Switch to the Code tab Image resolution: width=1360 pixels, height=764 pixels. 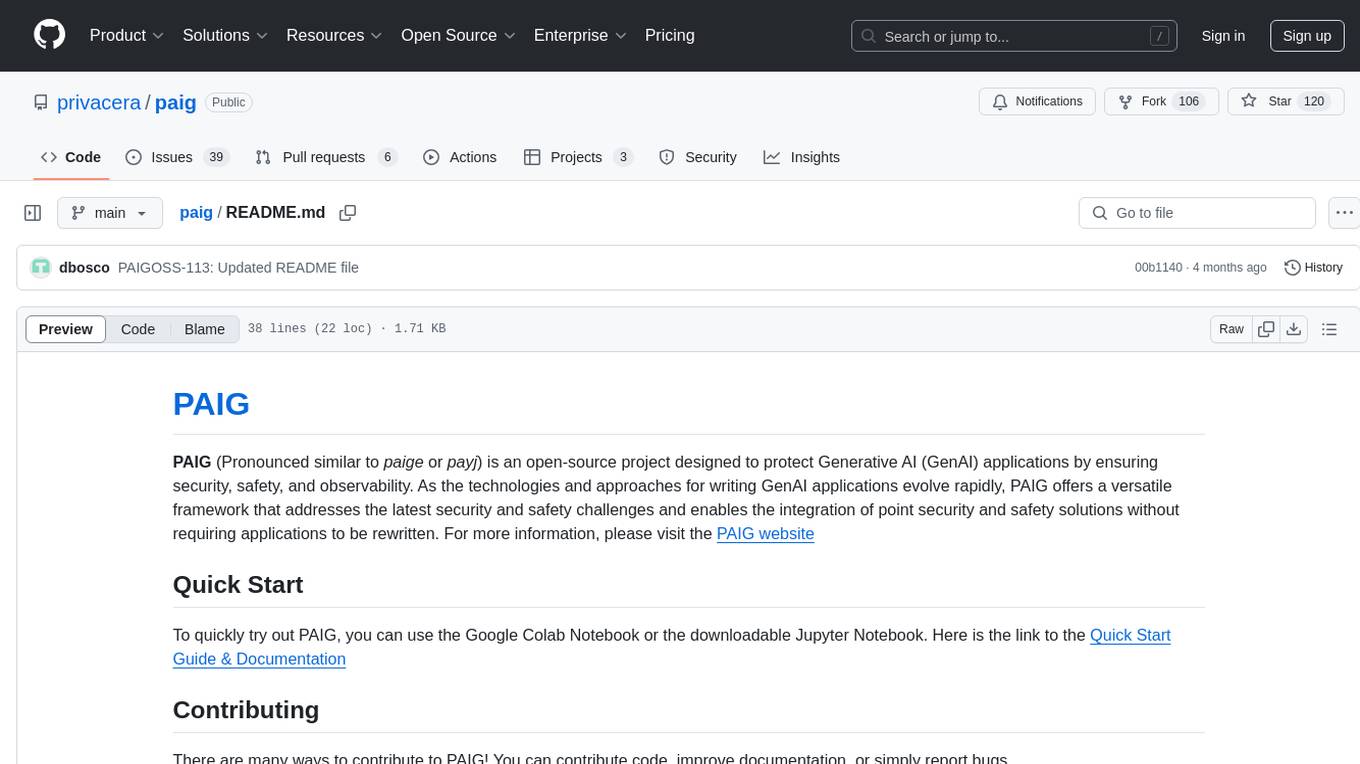tap(71, 157)
